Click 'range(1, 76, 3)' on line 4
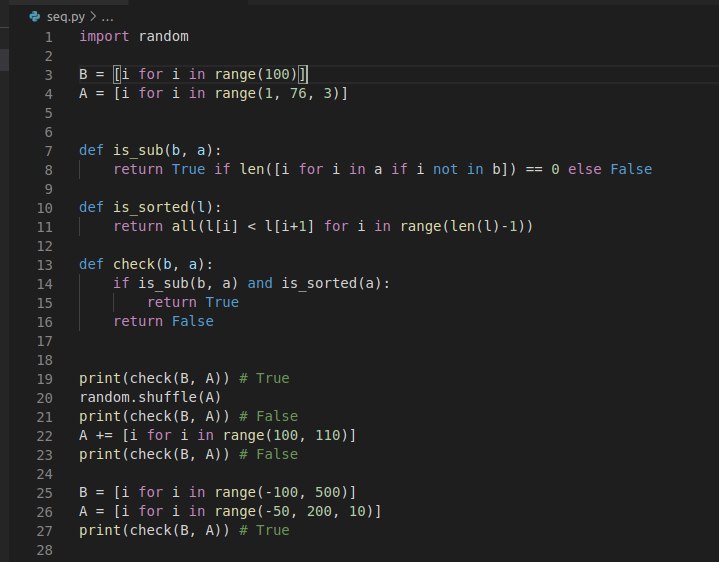The image size is (719, 562). (x=277, y=94)
